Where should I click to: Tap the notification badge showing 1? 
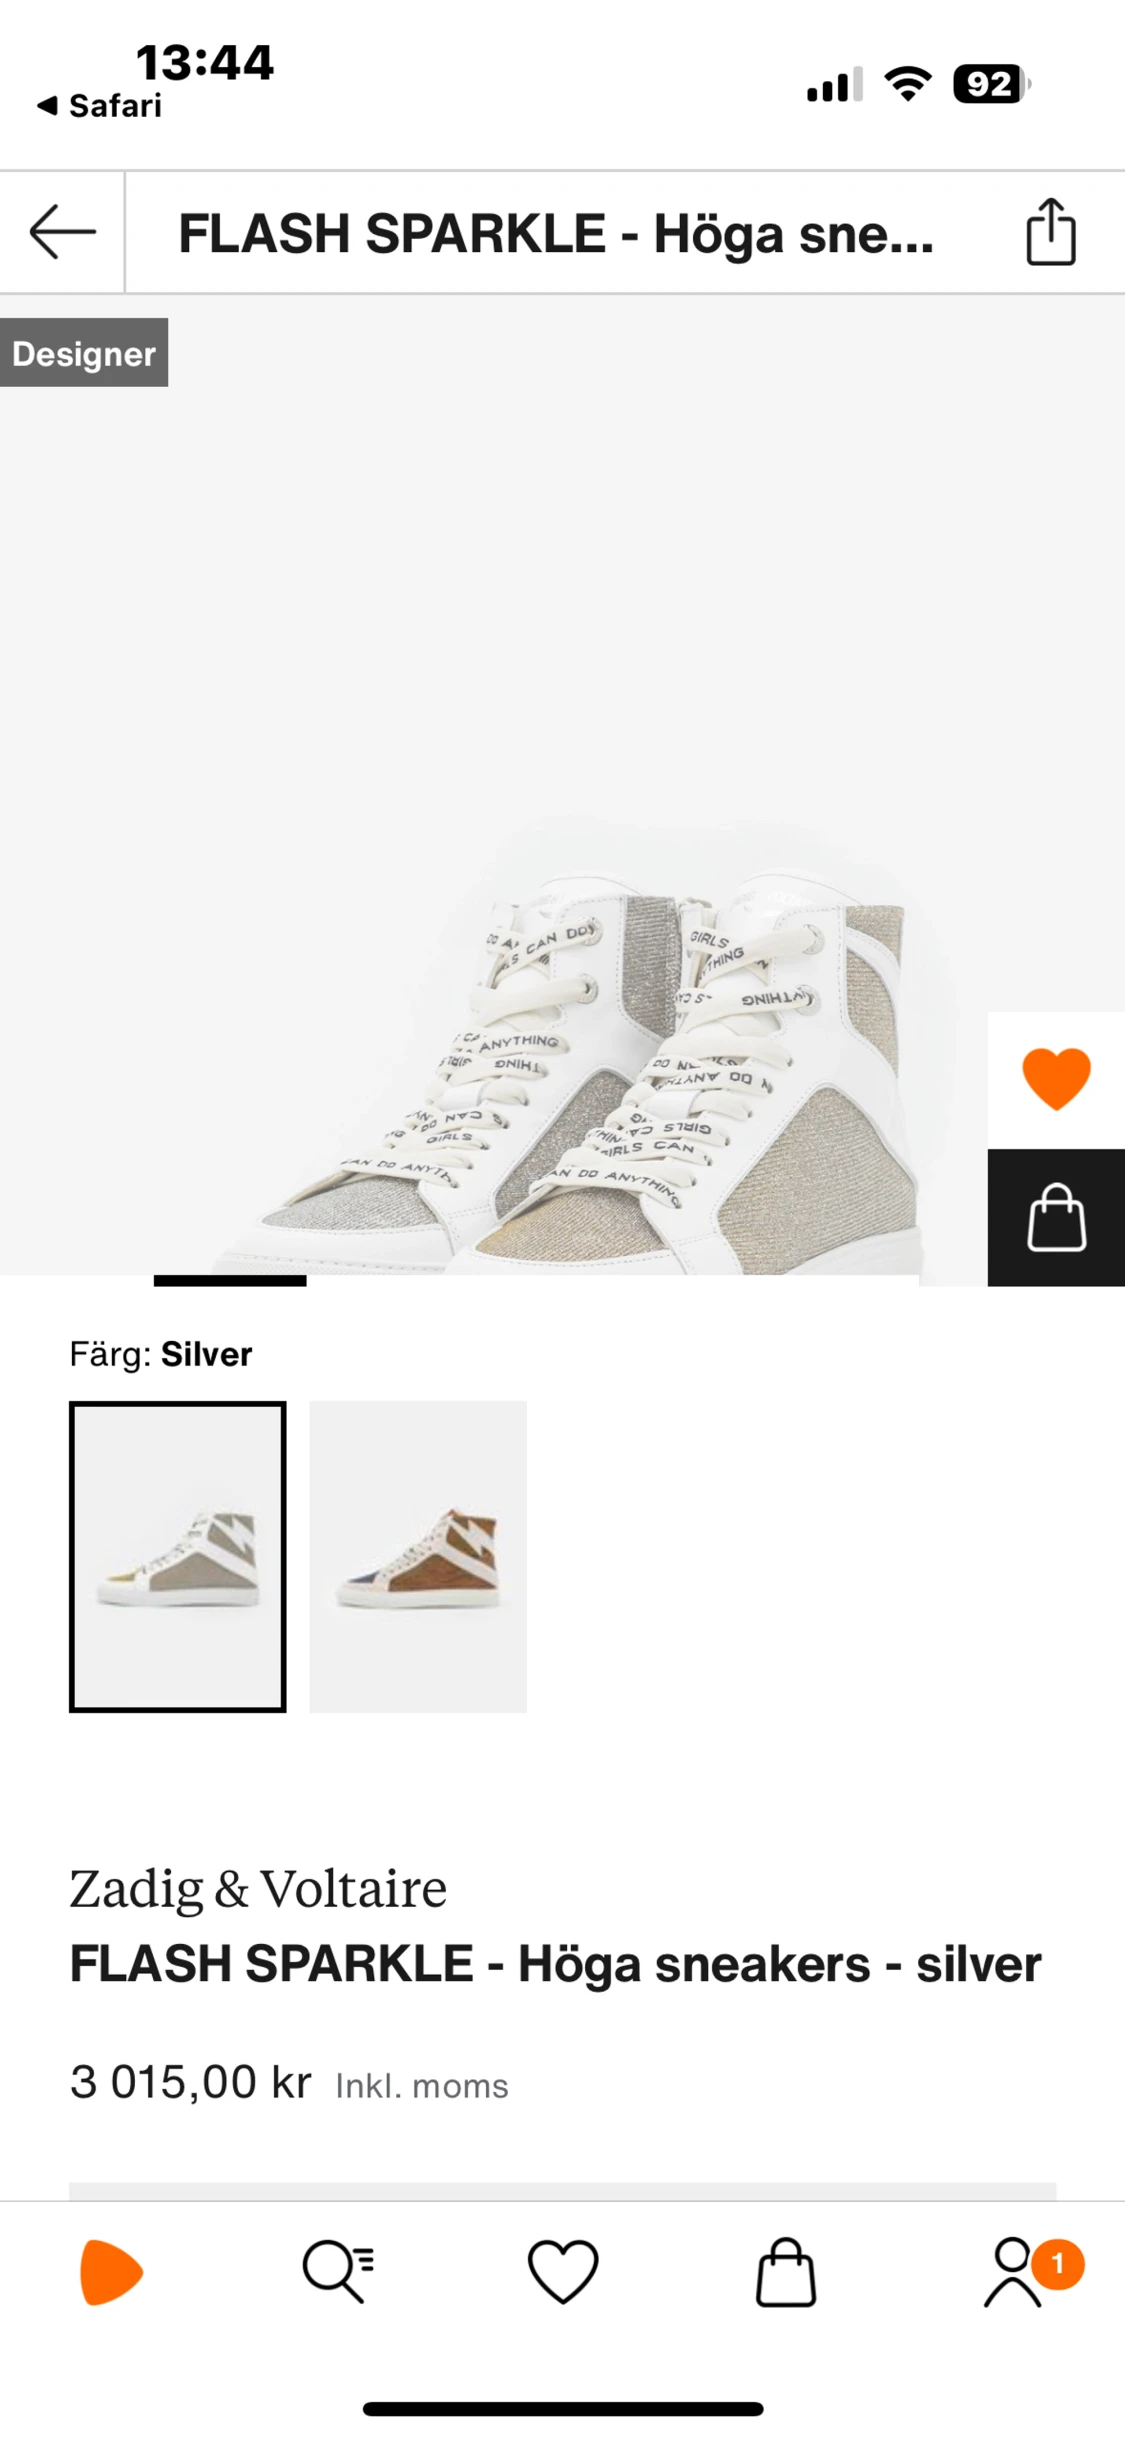(1058, 2263)
